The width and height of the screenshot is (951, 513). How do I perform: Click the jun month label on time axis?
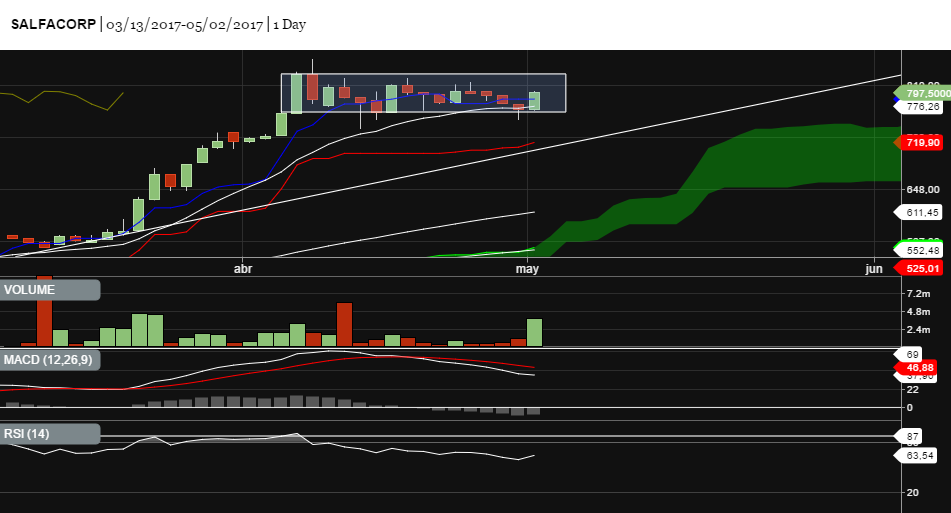pos(873,269)
